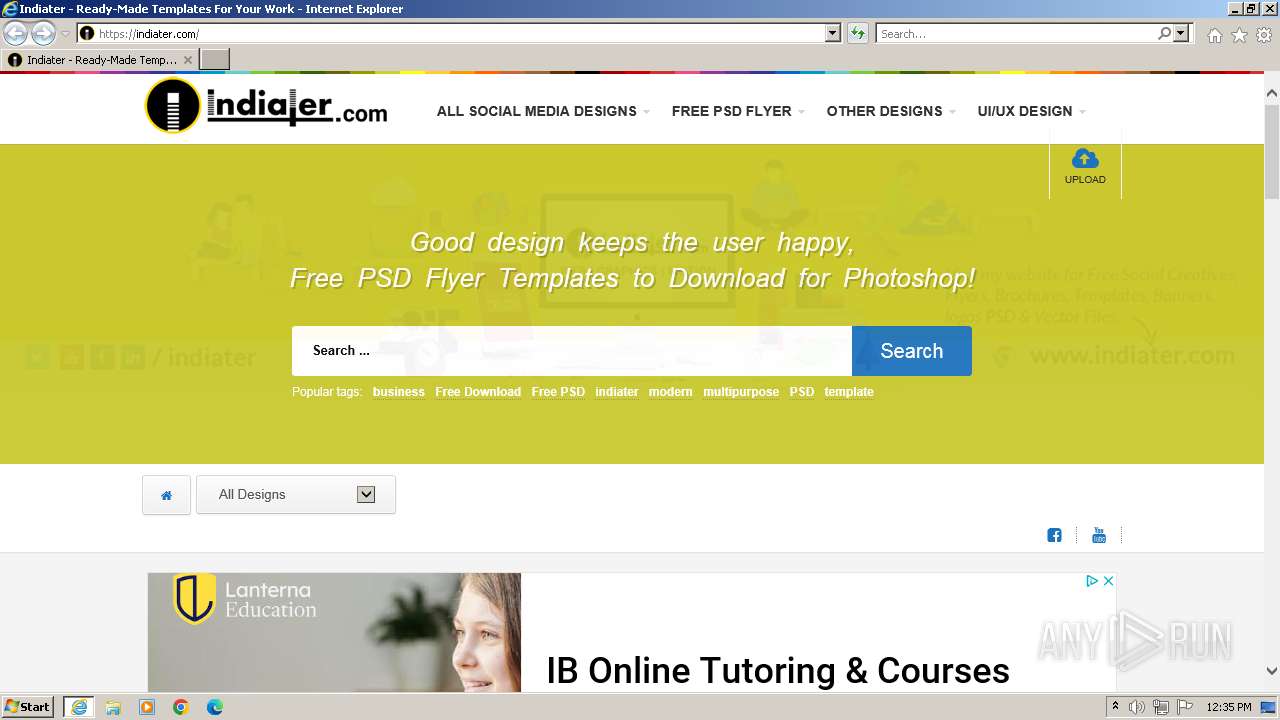Click the cloud Upload icon
Screen dimensions: 1280x720
(x=1085, y=159)
